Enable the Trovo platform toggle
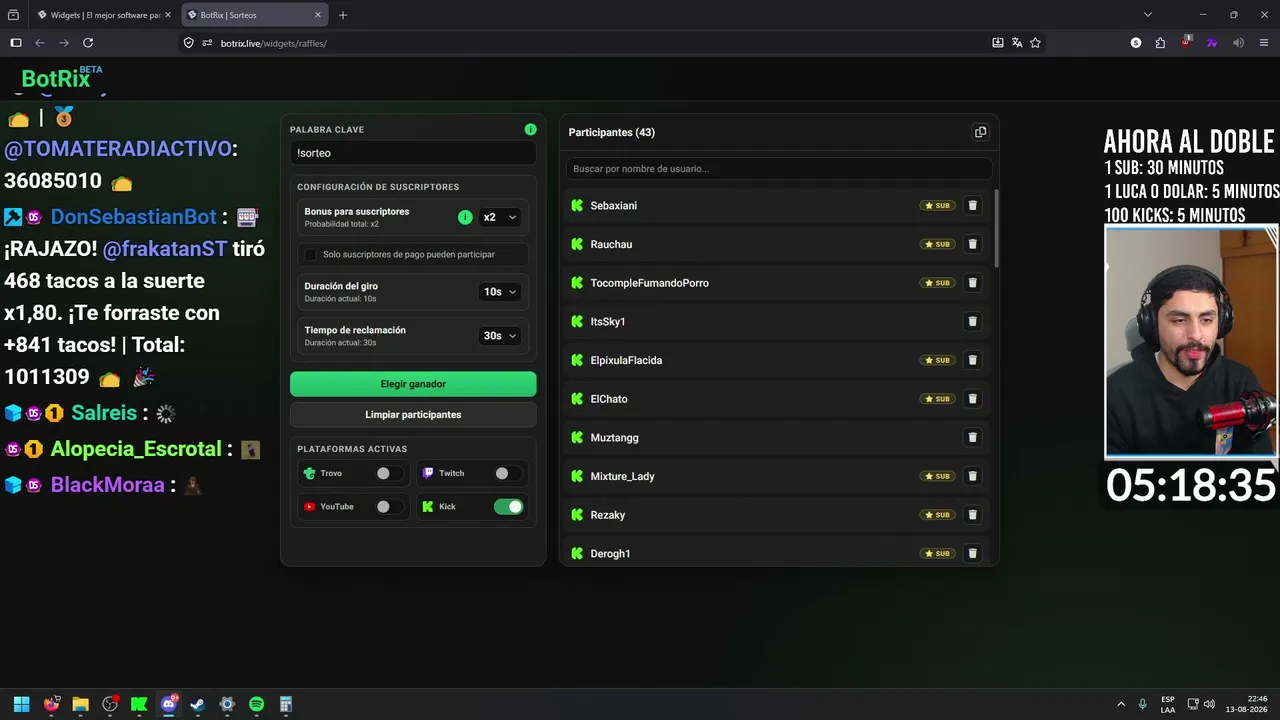The width and height of the screenshot is (1280, 720). [389, 474]
